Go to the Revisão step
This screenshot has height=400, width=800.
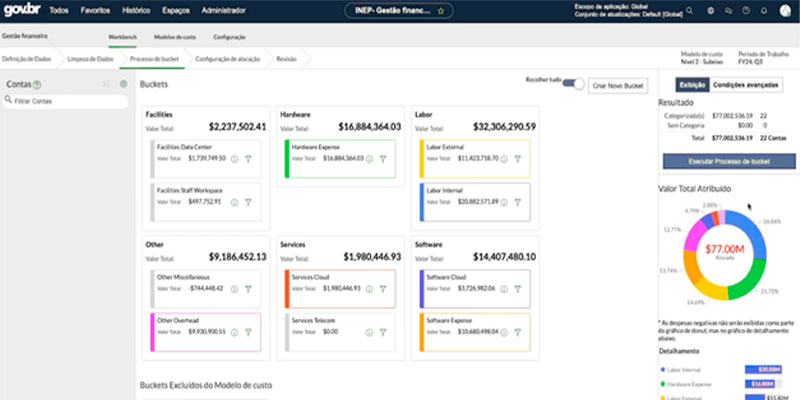(x=286, y=59)
